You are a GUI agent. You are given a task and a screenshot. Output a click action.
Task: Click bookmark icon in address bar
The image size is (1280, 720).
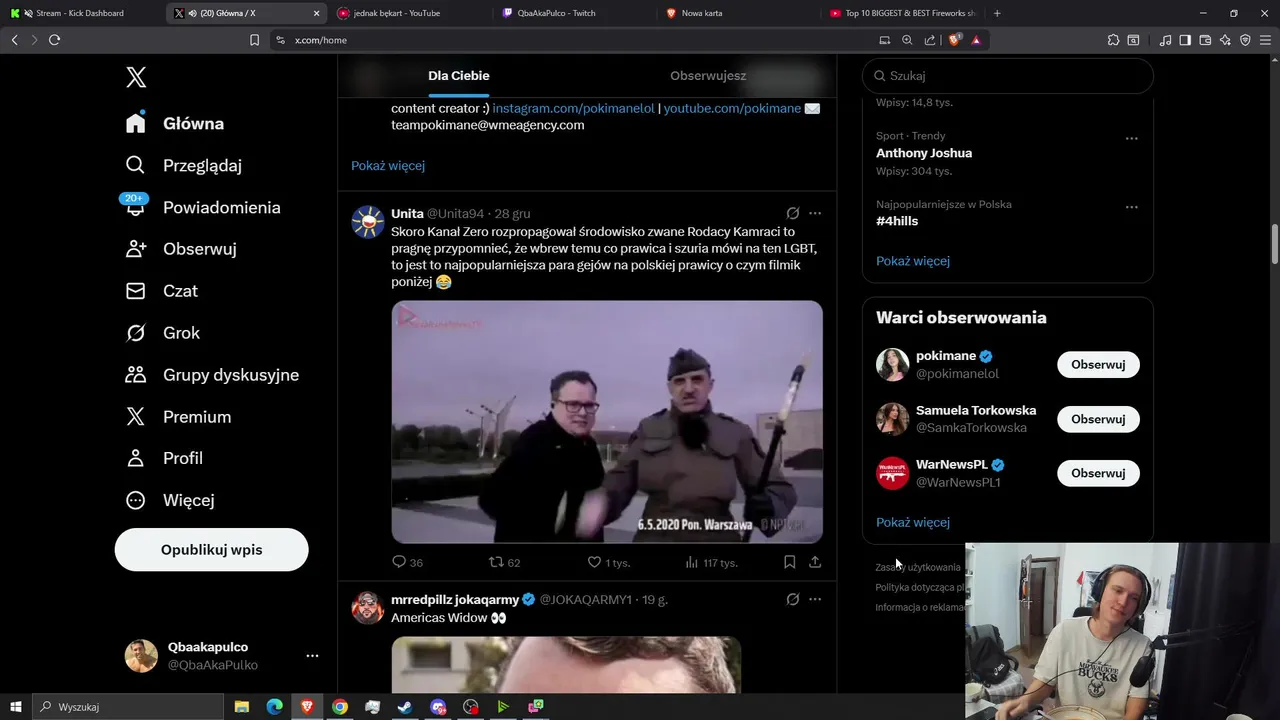(x=254, y=40)
